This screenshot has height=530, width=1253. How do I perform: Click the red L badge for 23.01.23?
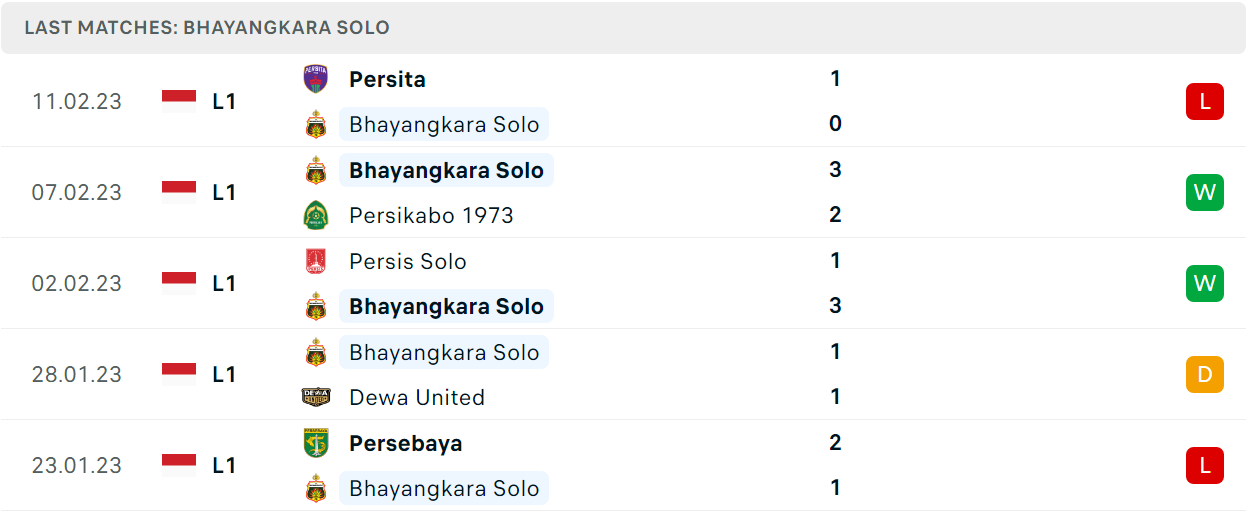[1205, 465]
